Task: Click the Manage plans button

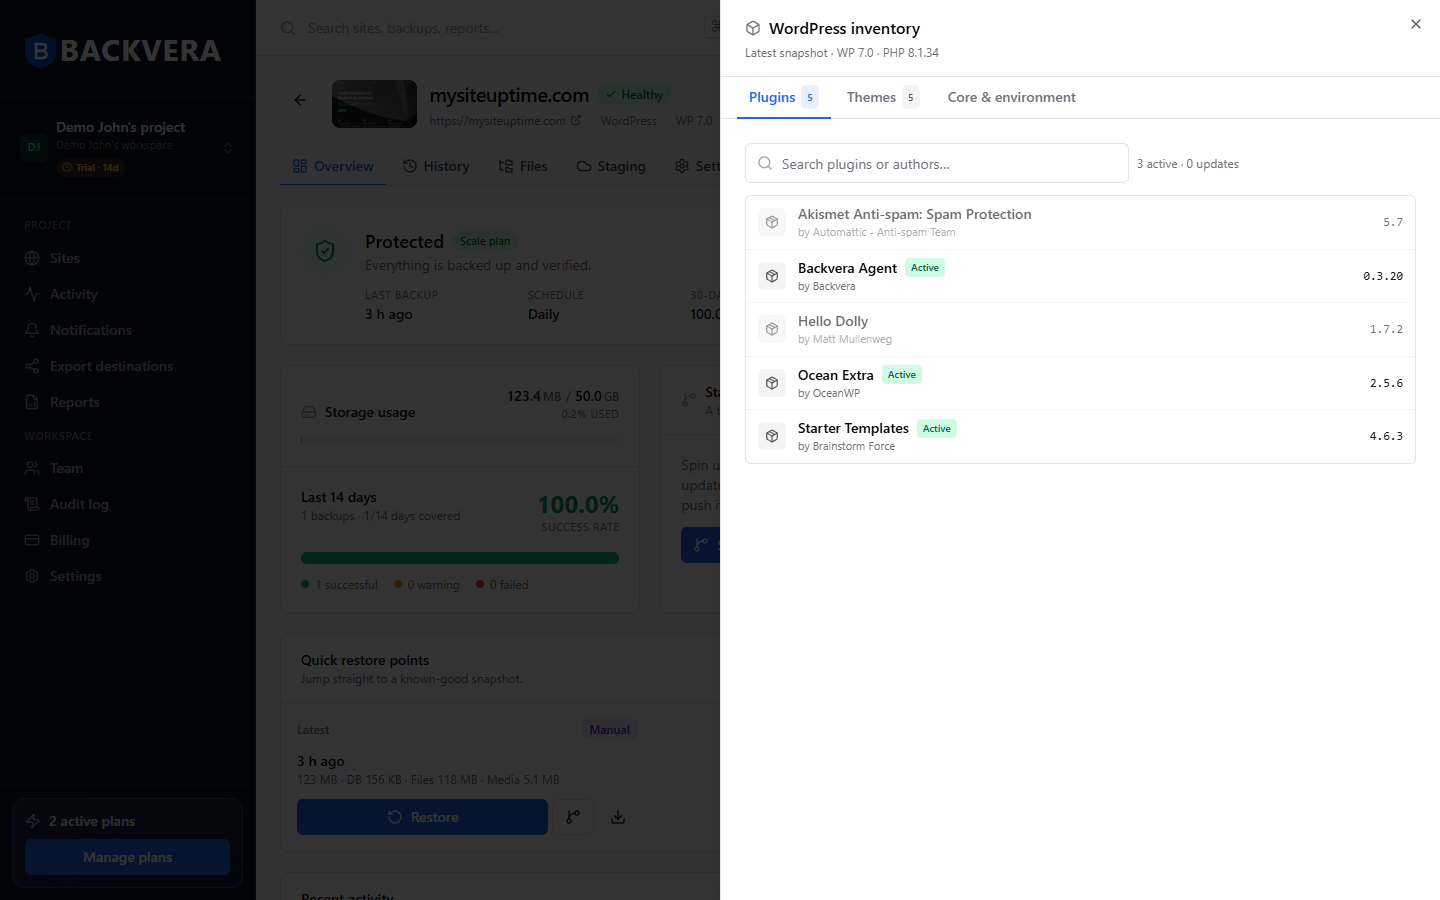Action: [128, 857]
